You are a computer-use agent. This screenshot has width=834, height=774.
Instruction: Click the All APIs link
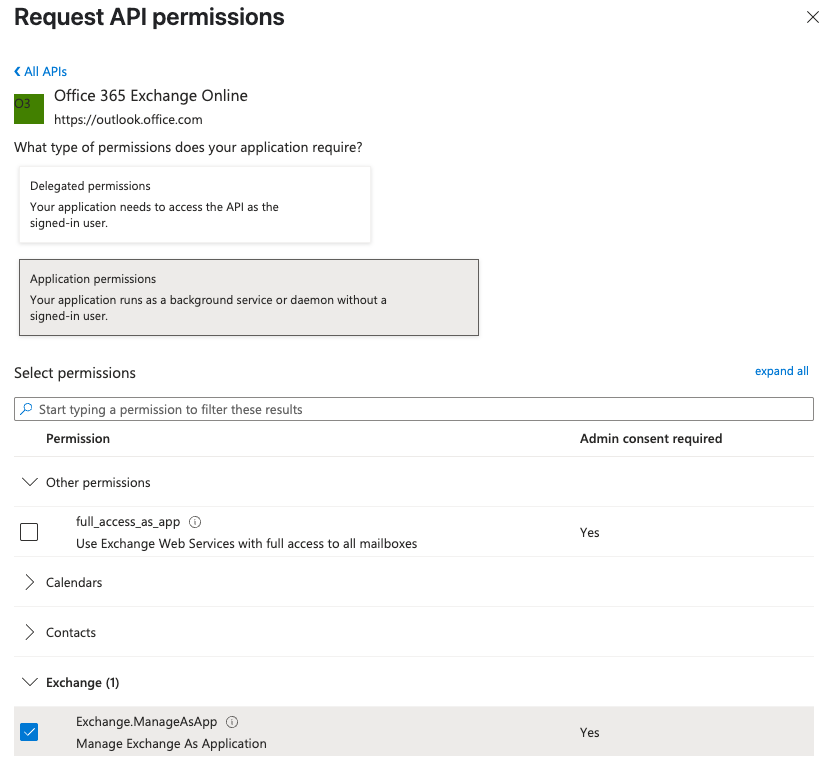click(45, 71)
